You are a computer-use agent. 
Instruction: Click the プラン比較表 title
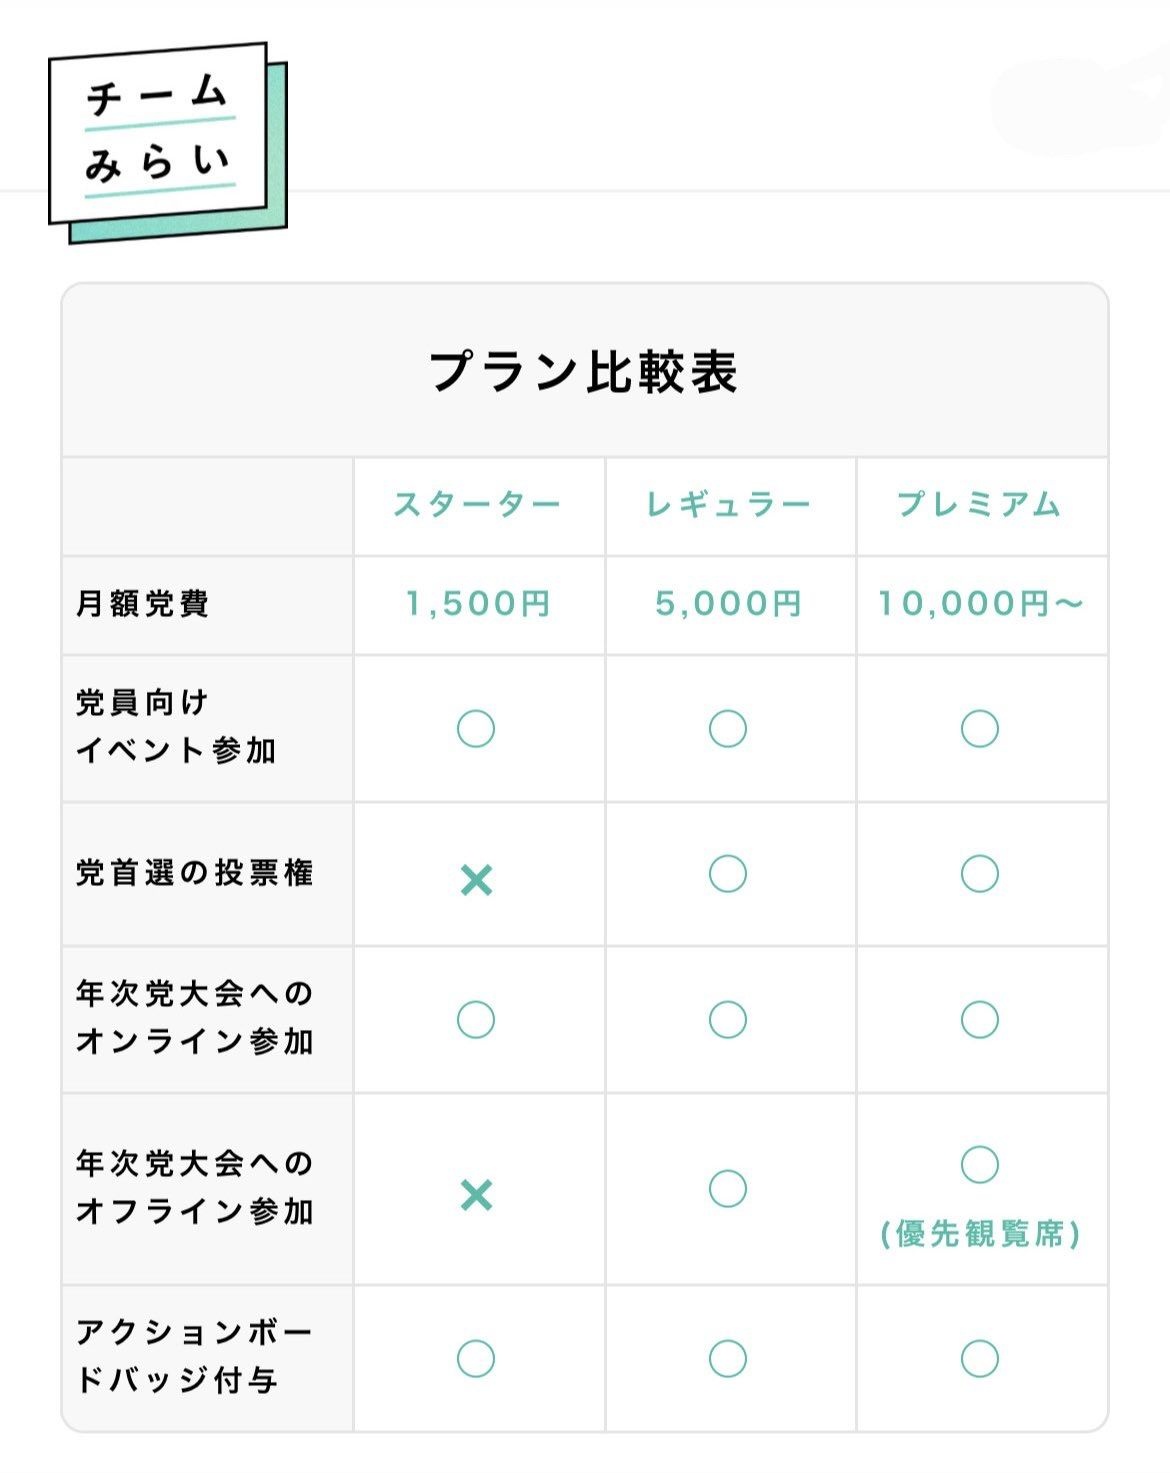pos(584,372)
